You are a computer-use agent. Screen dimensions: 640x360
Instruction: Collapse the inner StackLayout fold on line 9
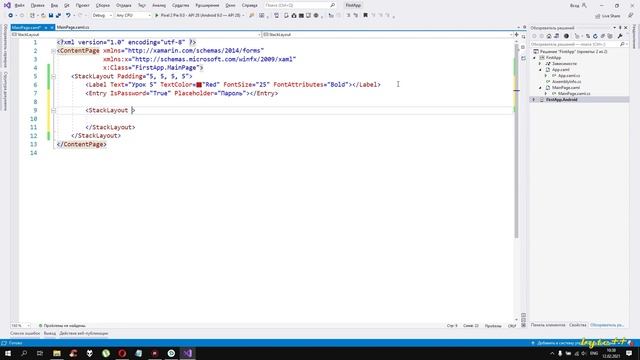coord(53,110)
